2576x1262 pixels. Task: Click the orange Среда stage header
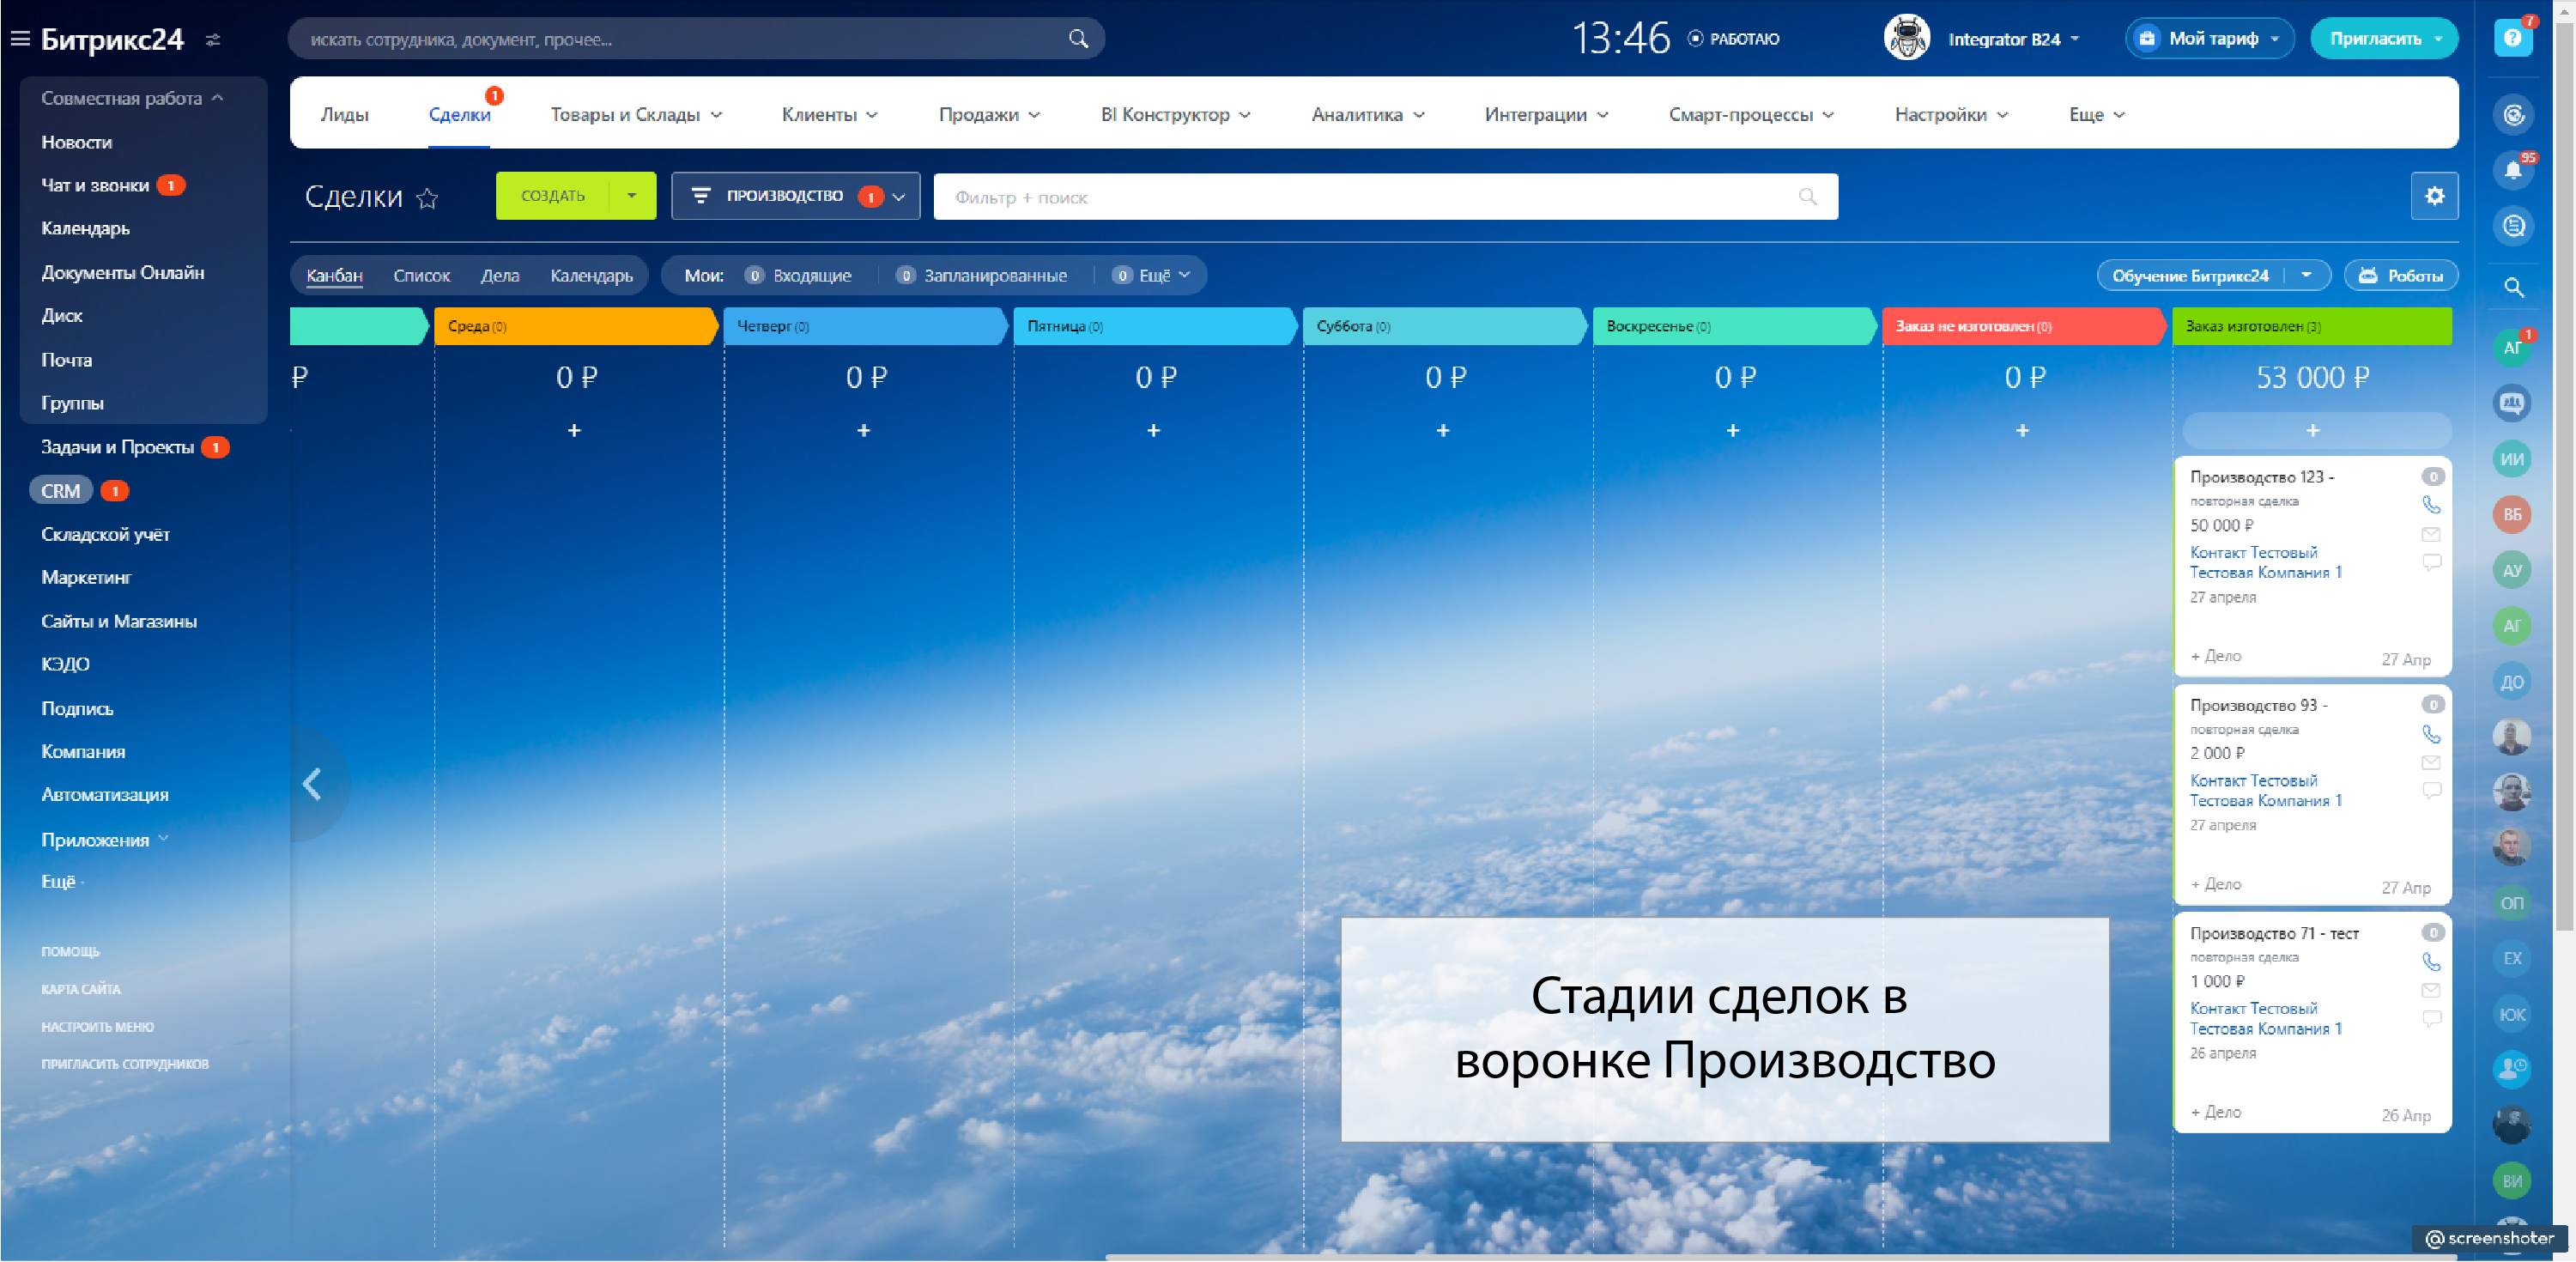(x=574, y=326)
